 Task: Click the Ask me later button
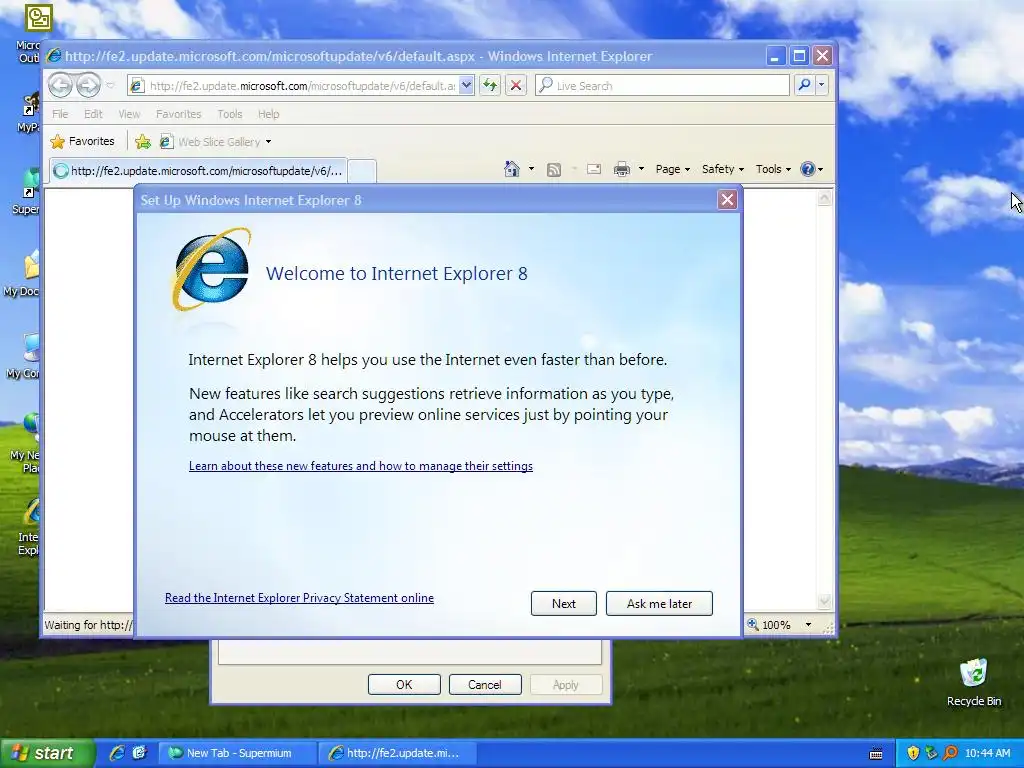[x=659, y=603]
